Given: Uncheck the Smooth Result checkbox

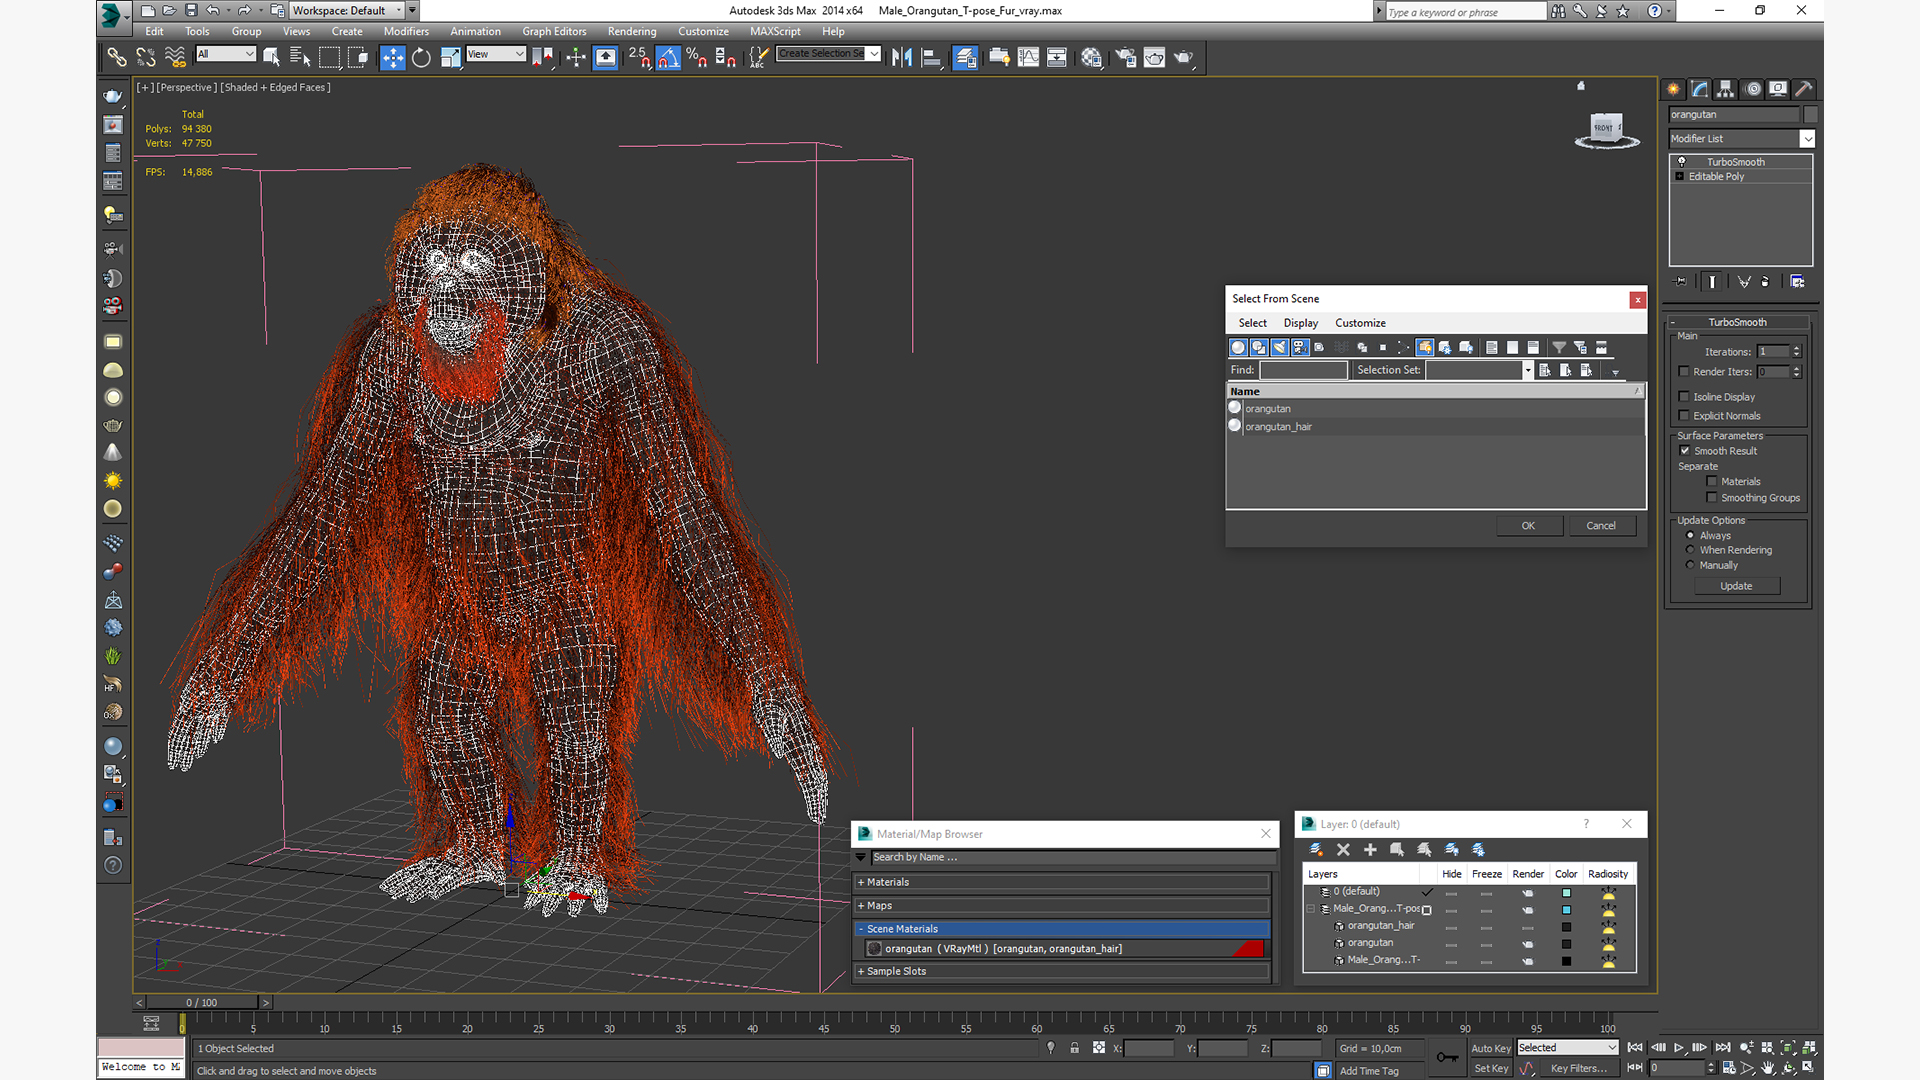Looking at the screenshot, I should tap(1685, 451).
